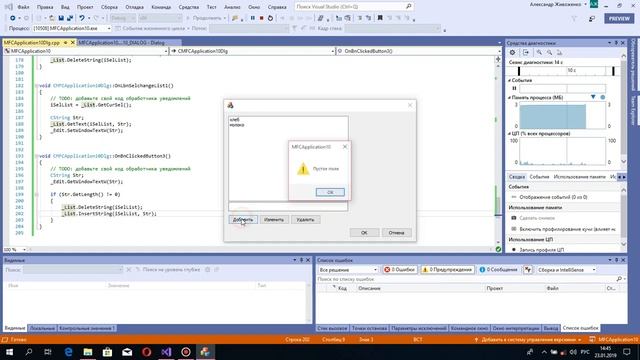640x360 pixels.
Task: Stop debugging with the red square icon
Action: (262, 18)
